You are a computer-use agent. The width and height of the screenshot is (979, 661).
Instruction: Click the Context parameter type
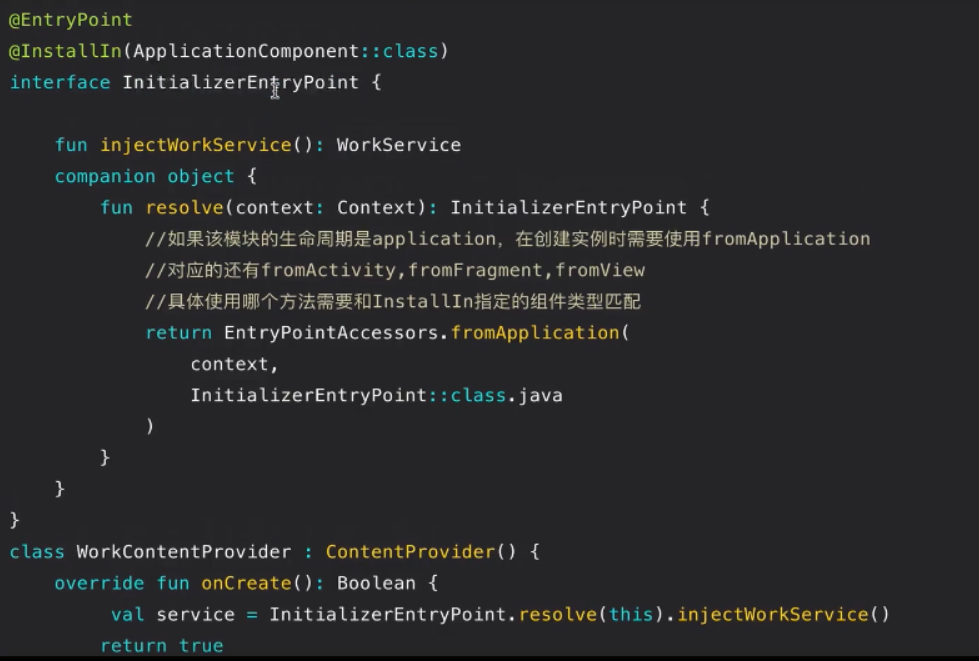(x=376, y=208)
